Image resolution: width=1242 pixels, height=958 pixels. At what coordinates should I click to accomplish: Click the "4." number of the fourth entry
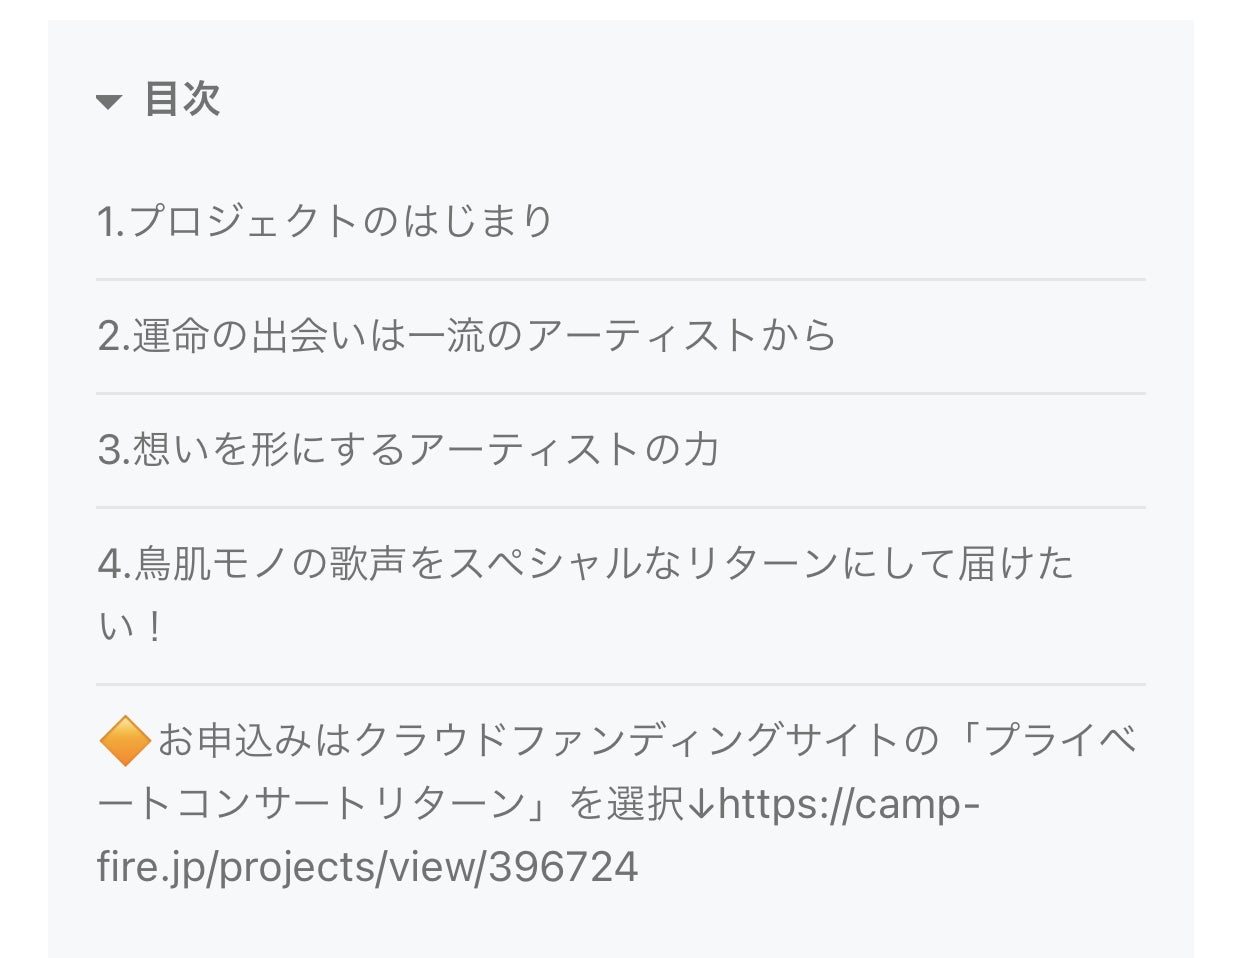[115, 564]
